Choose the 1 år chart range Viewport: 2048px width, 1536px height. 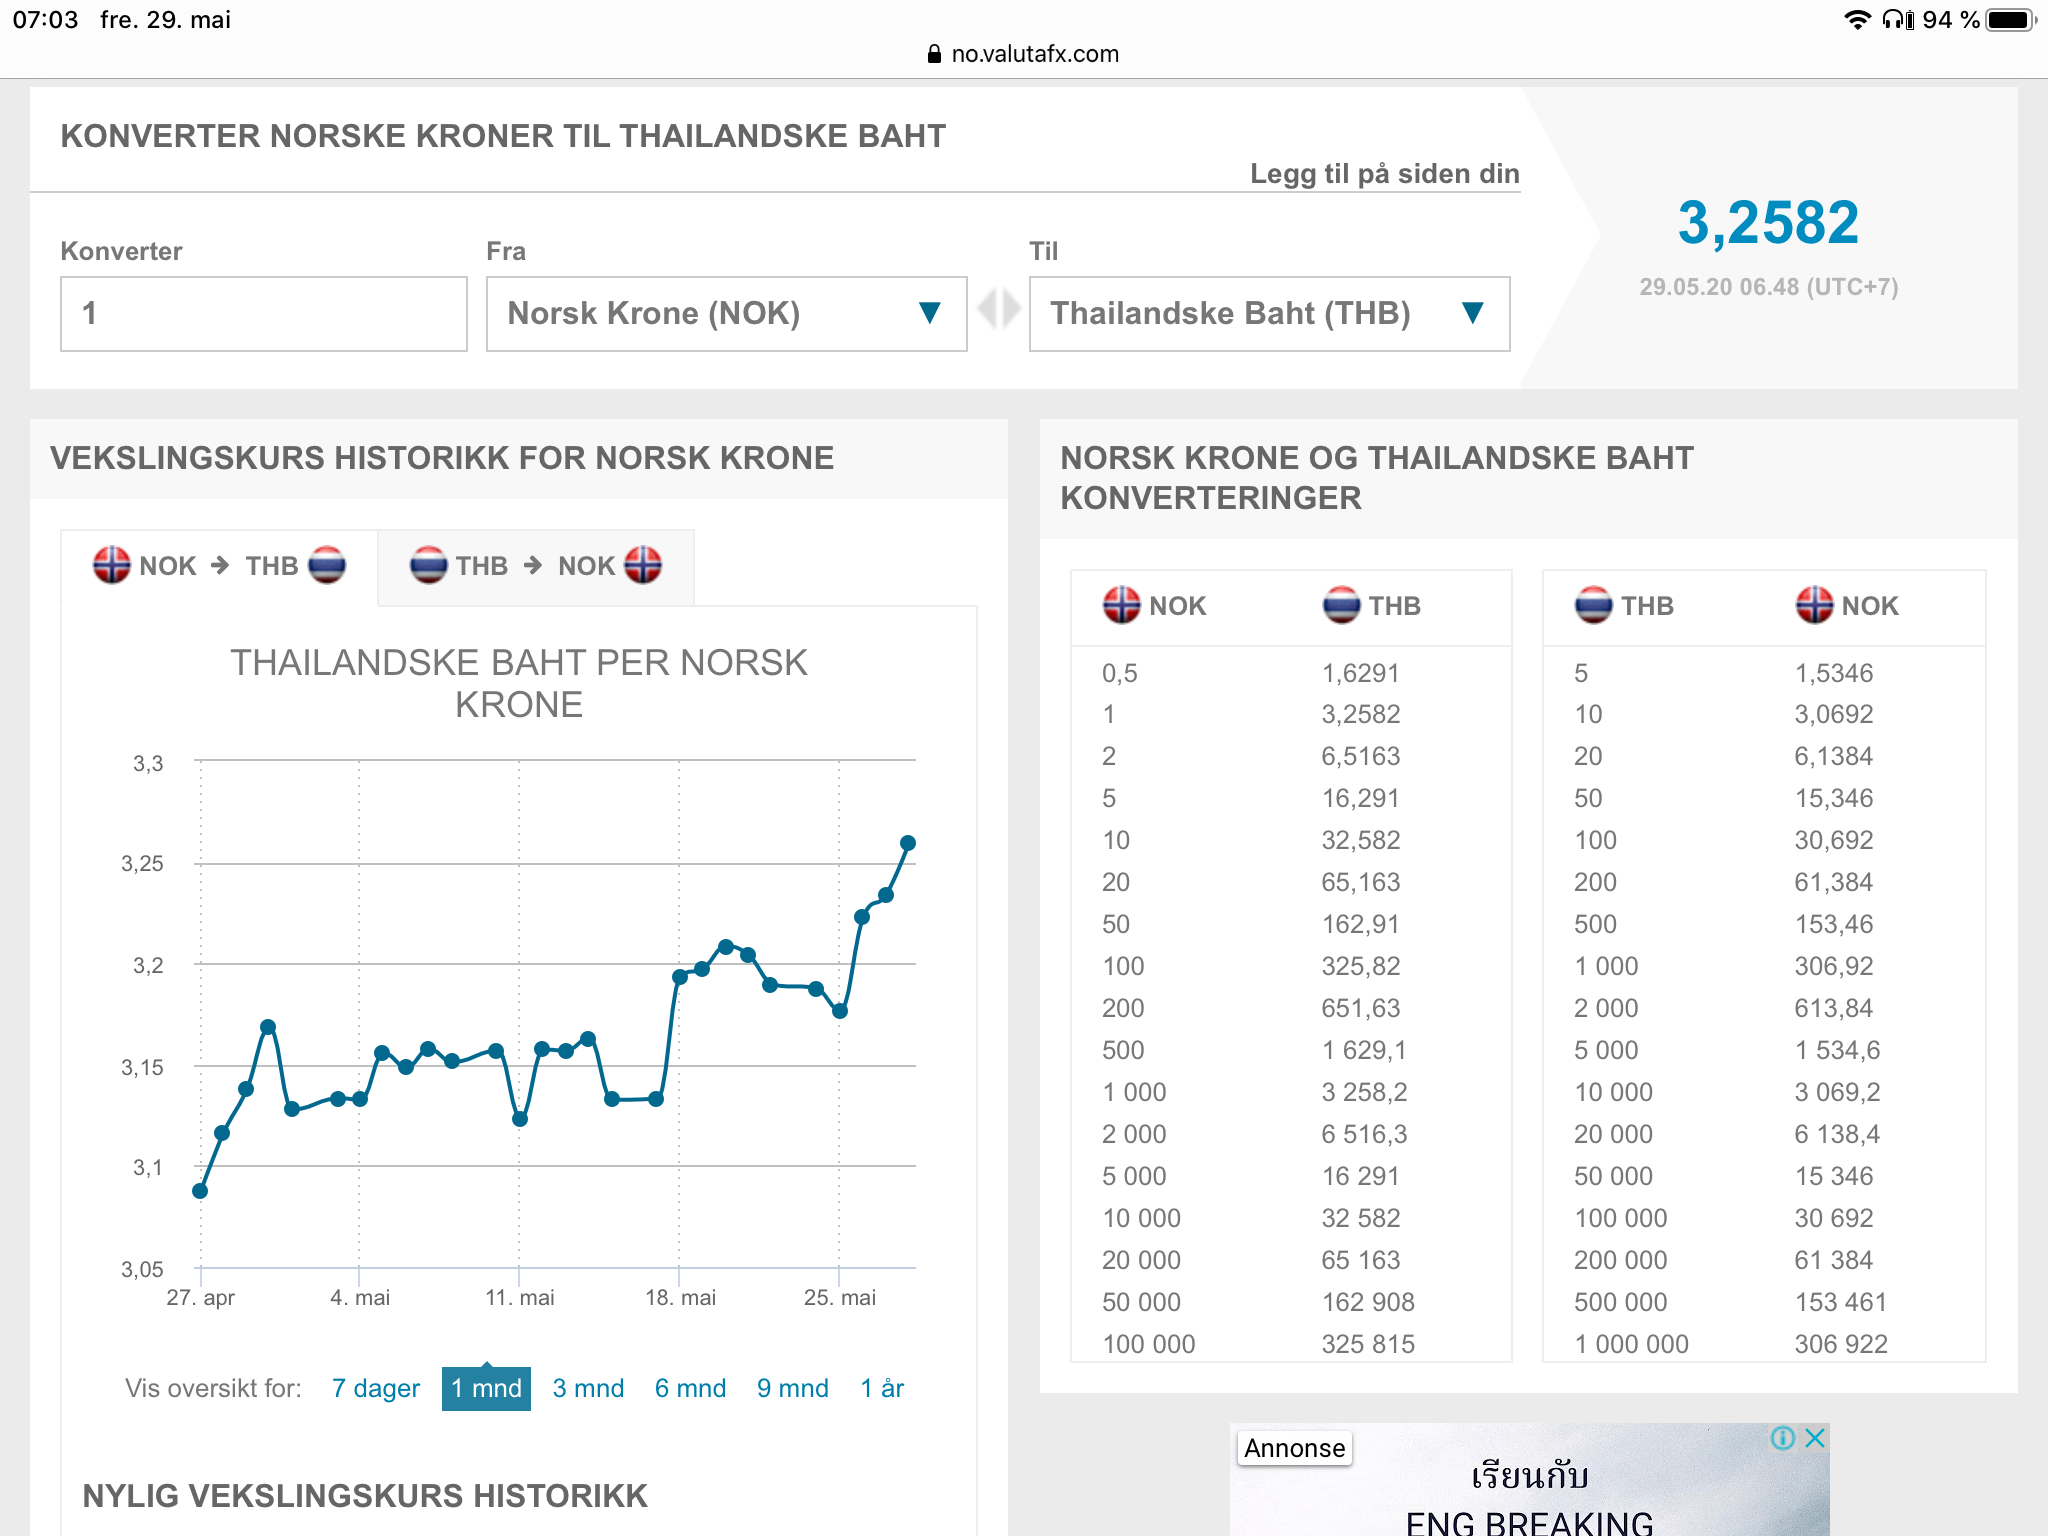tap(882, 1388)
